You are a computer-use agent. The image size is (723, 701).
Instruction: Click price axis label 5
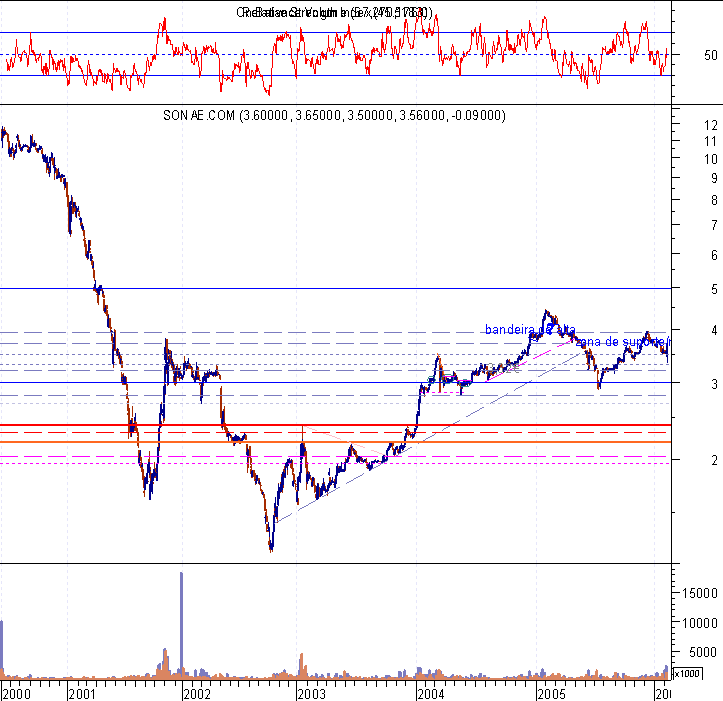pyautogui.click(x=714, y=289)
